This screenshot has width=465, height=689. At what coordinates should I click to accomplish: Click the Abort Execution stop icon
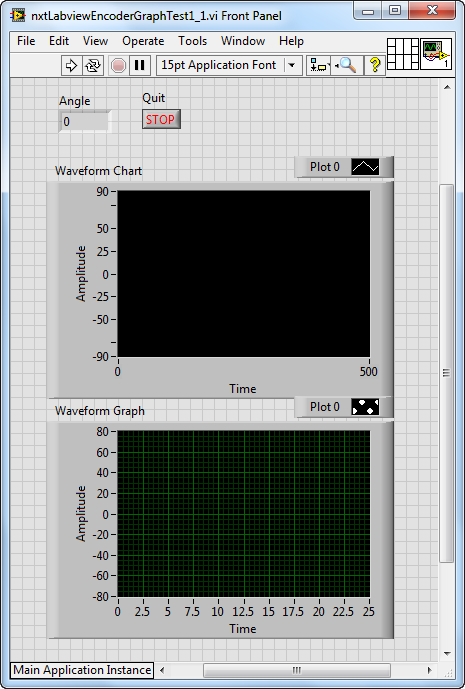point(118,65)
